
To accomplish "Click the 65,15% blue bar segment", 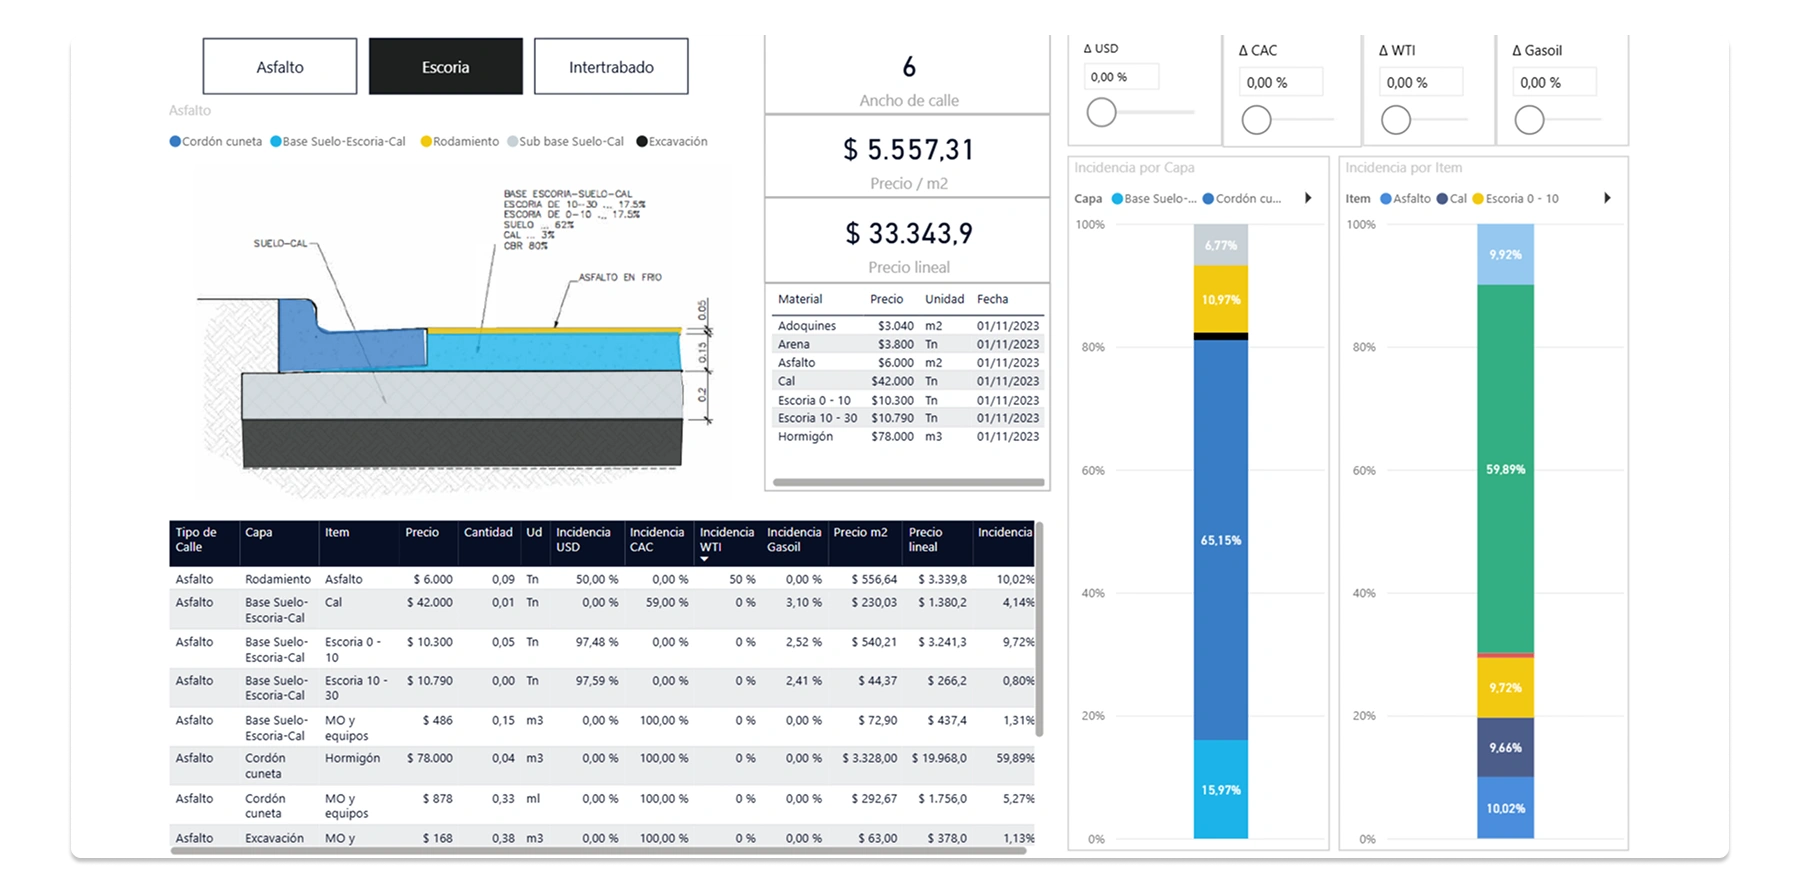I will pos(1220,540).
